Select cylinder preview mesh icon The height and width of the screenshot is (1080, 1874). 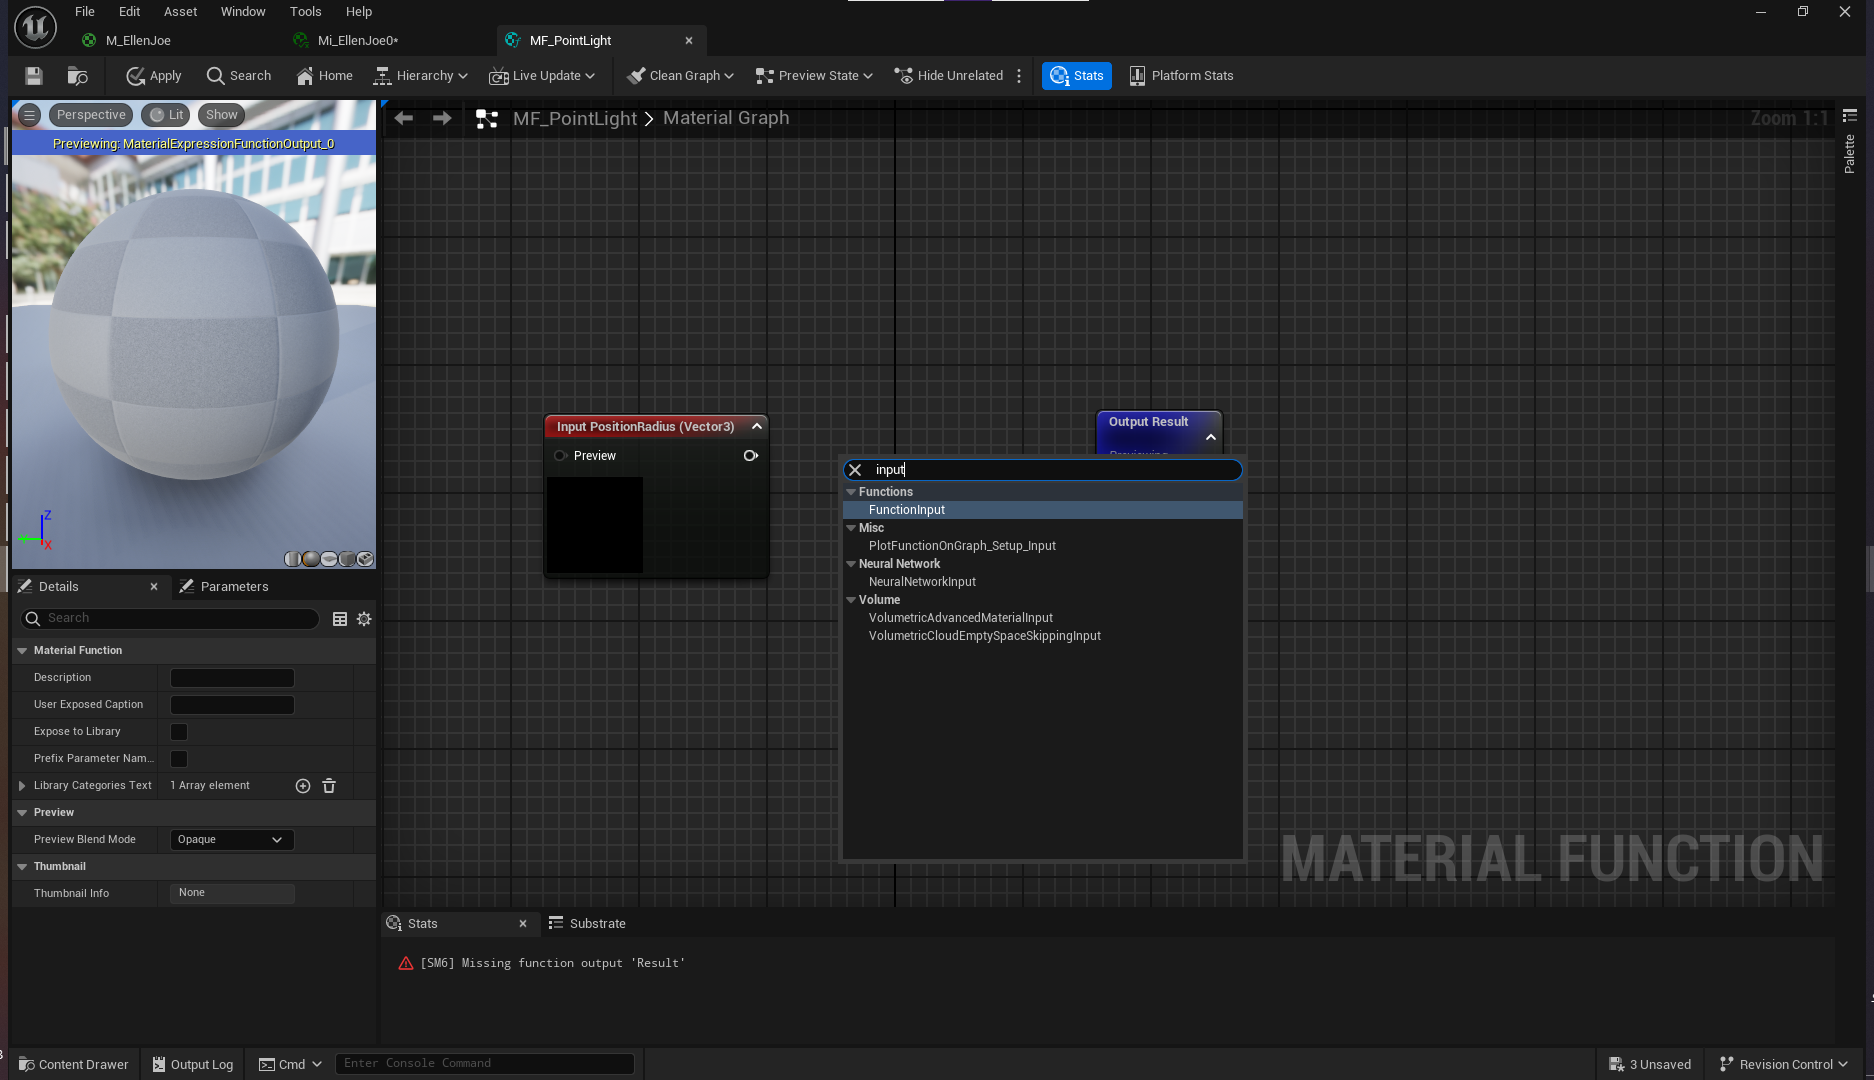(293, 559)
